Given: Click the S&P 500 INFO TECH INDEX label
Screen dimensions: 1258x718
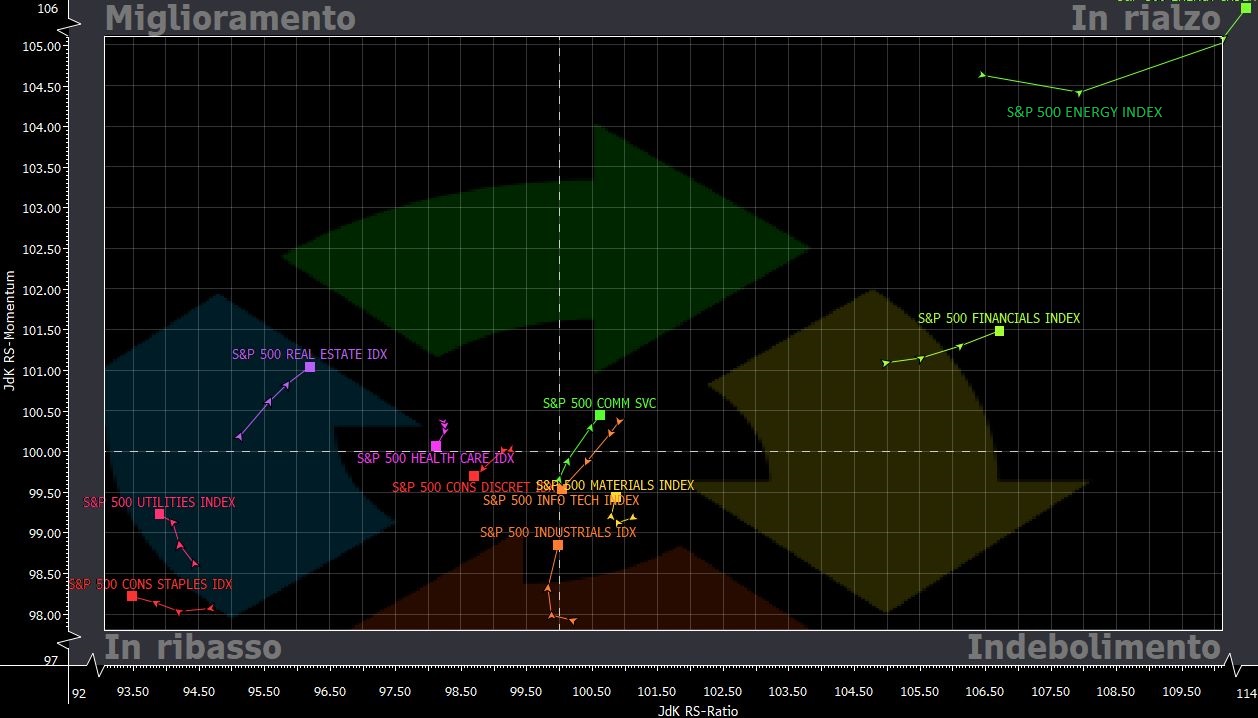Looking at the screenshot, I should (x=561, y=500).
